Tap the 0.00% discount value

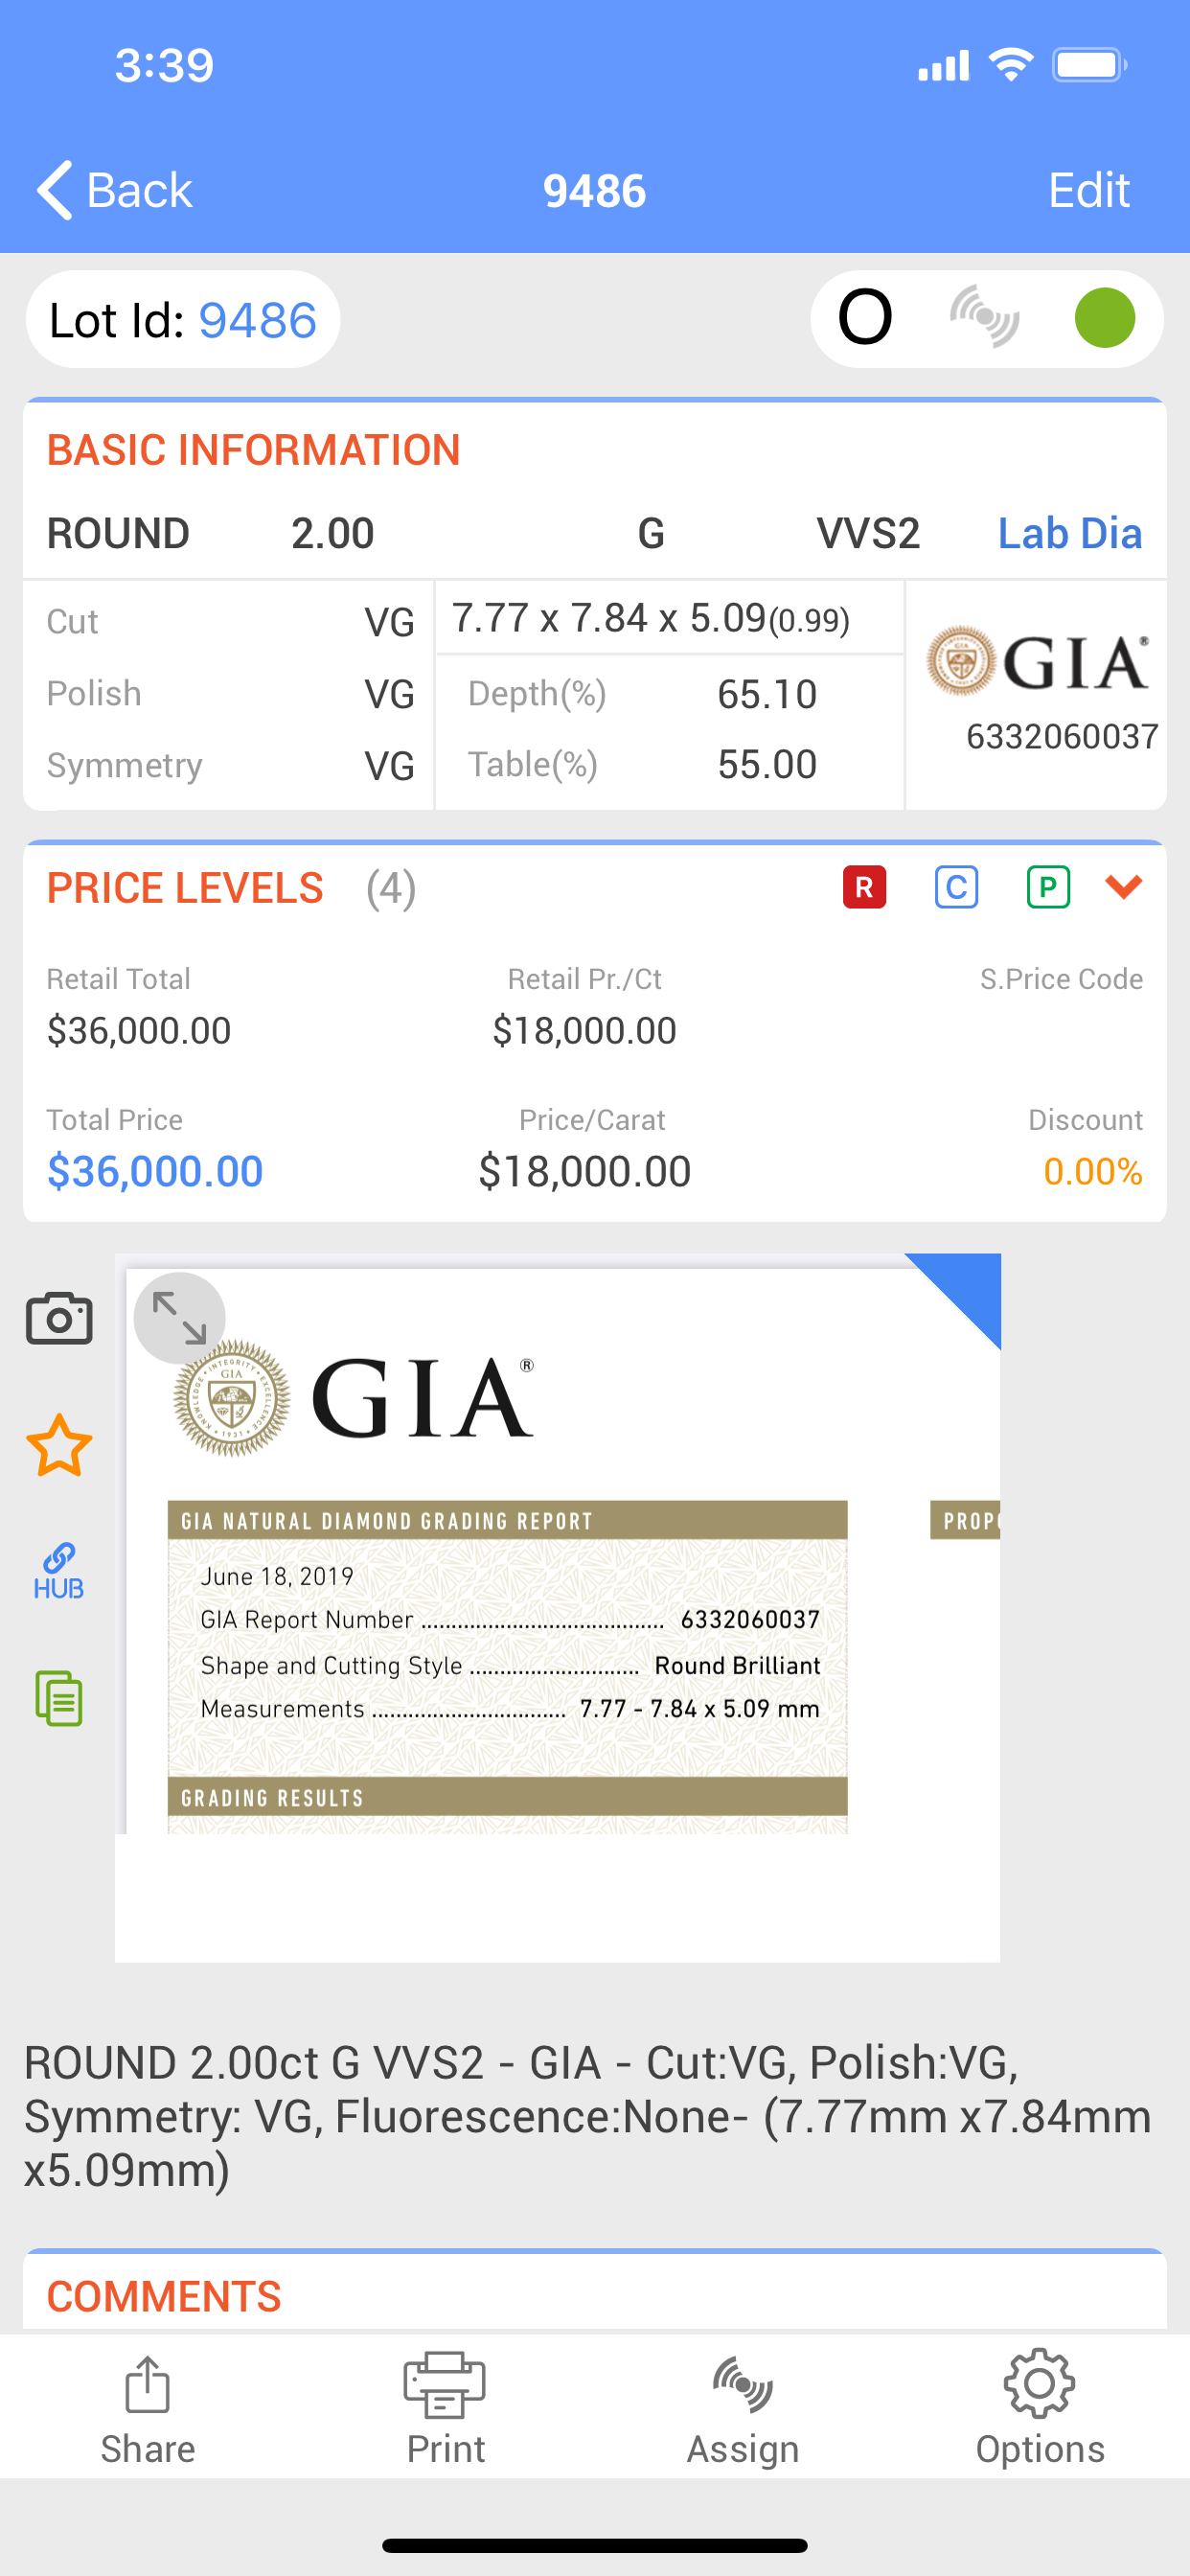tap(1092, 1171)
